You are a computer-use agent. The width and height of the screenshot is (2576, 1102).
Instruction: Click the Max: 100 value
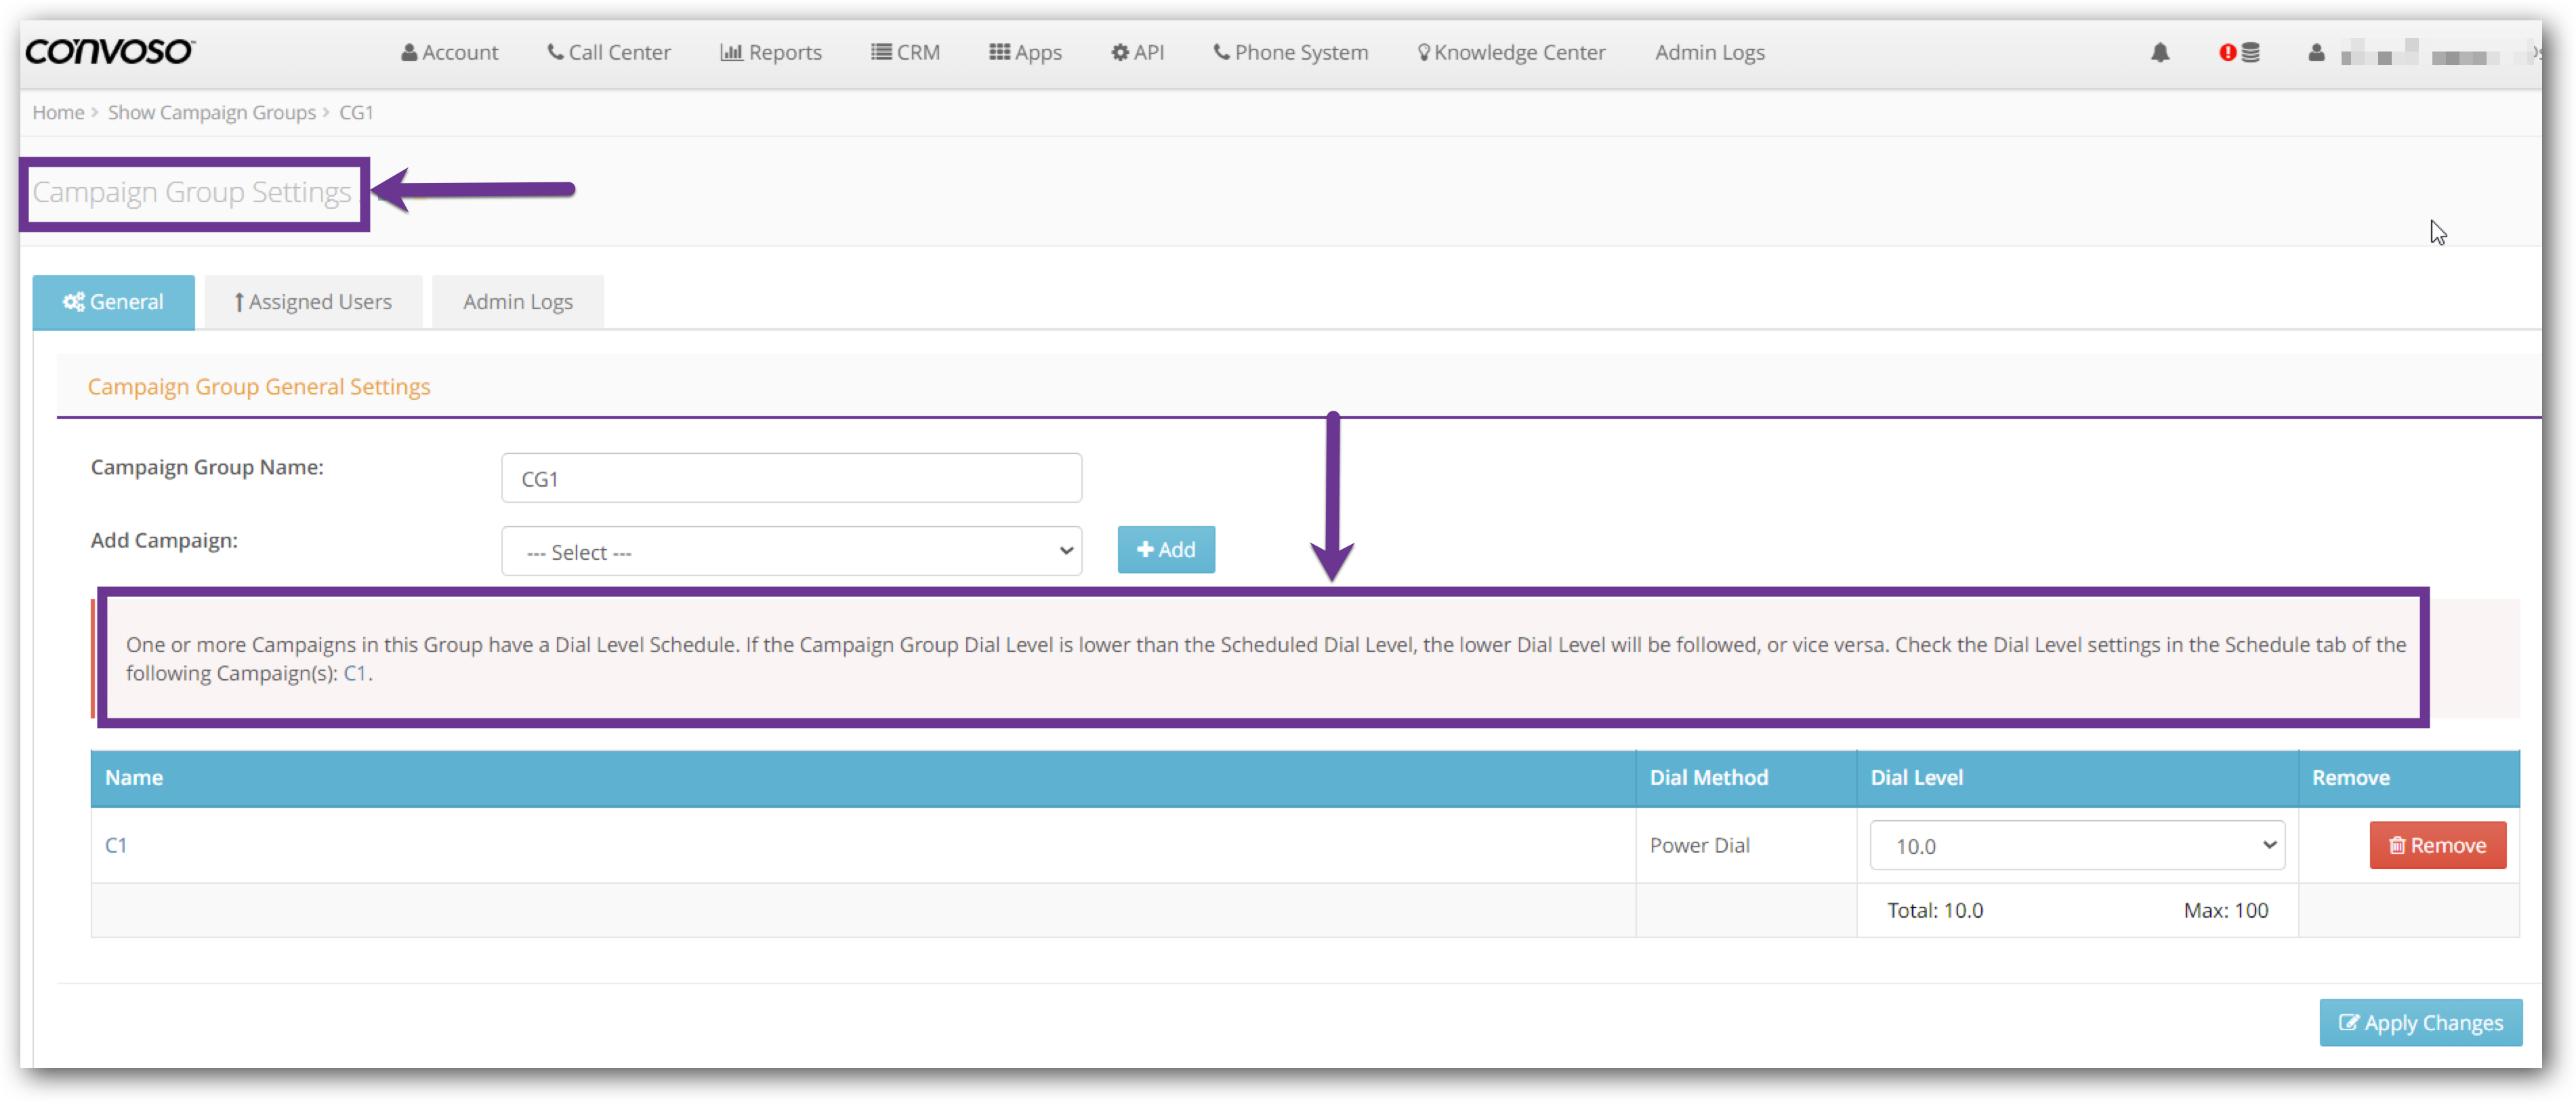point(2226,910)
